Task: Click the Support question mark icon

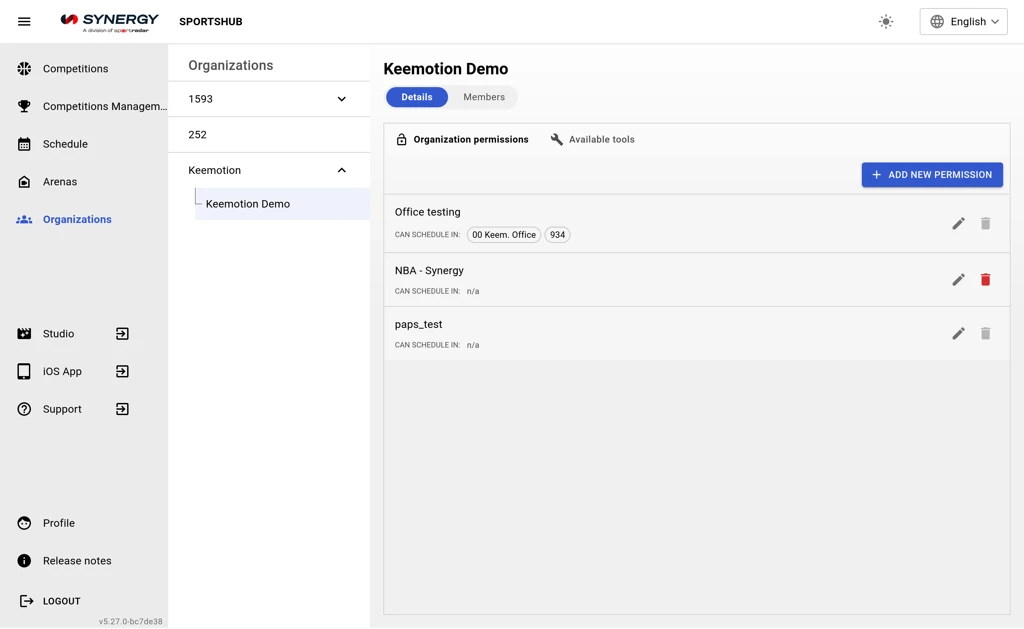Action: pos(24,409)
